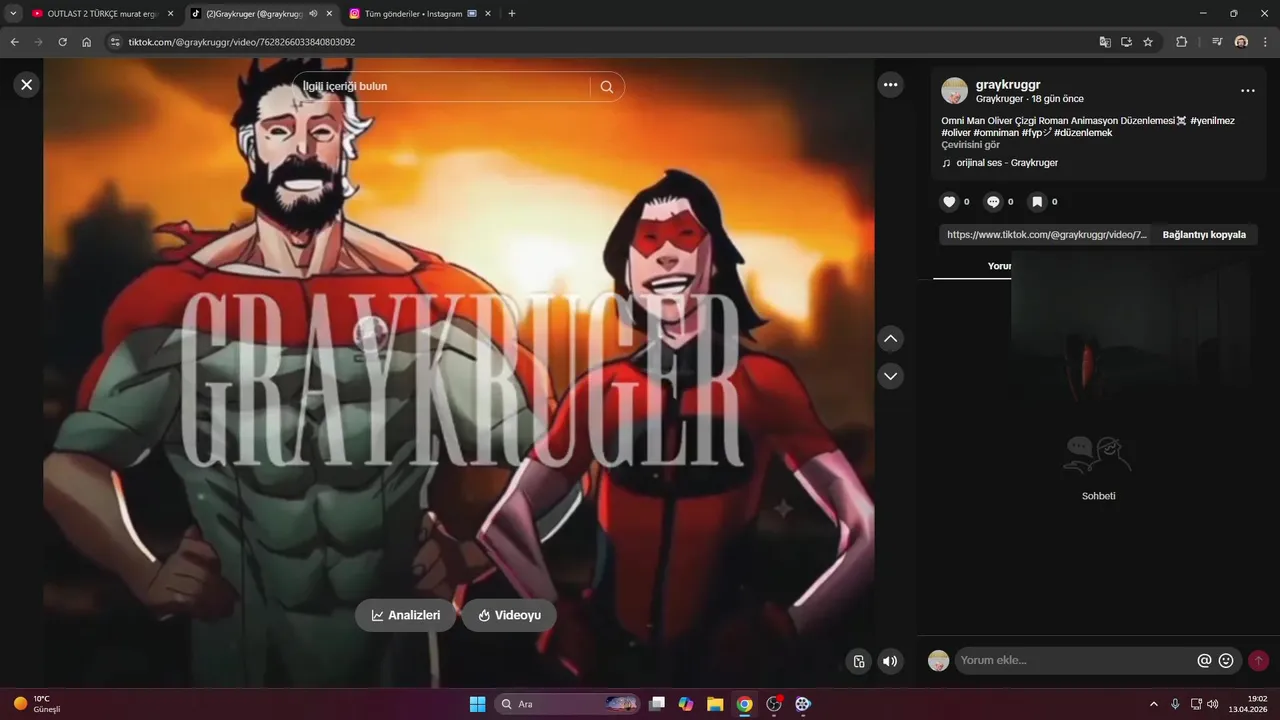The height and width of the screenshot is (720, 1280).
Task: Switch to the Yorumlar comments tab
Action: pos(1000,266)
